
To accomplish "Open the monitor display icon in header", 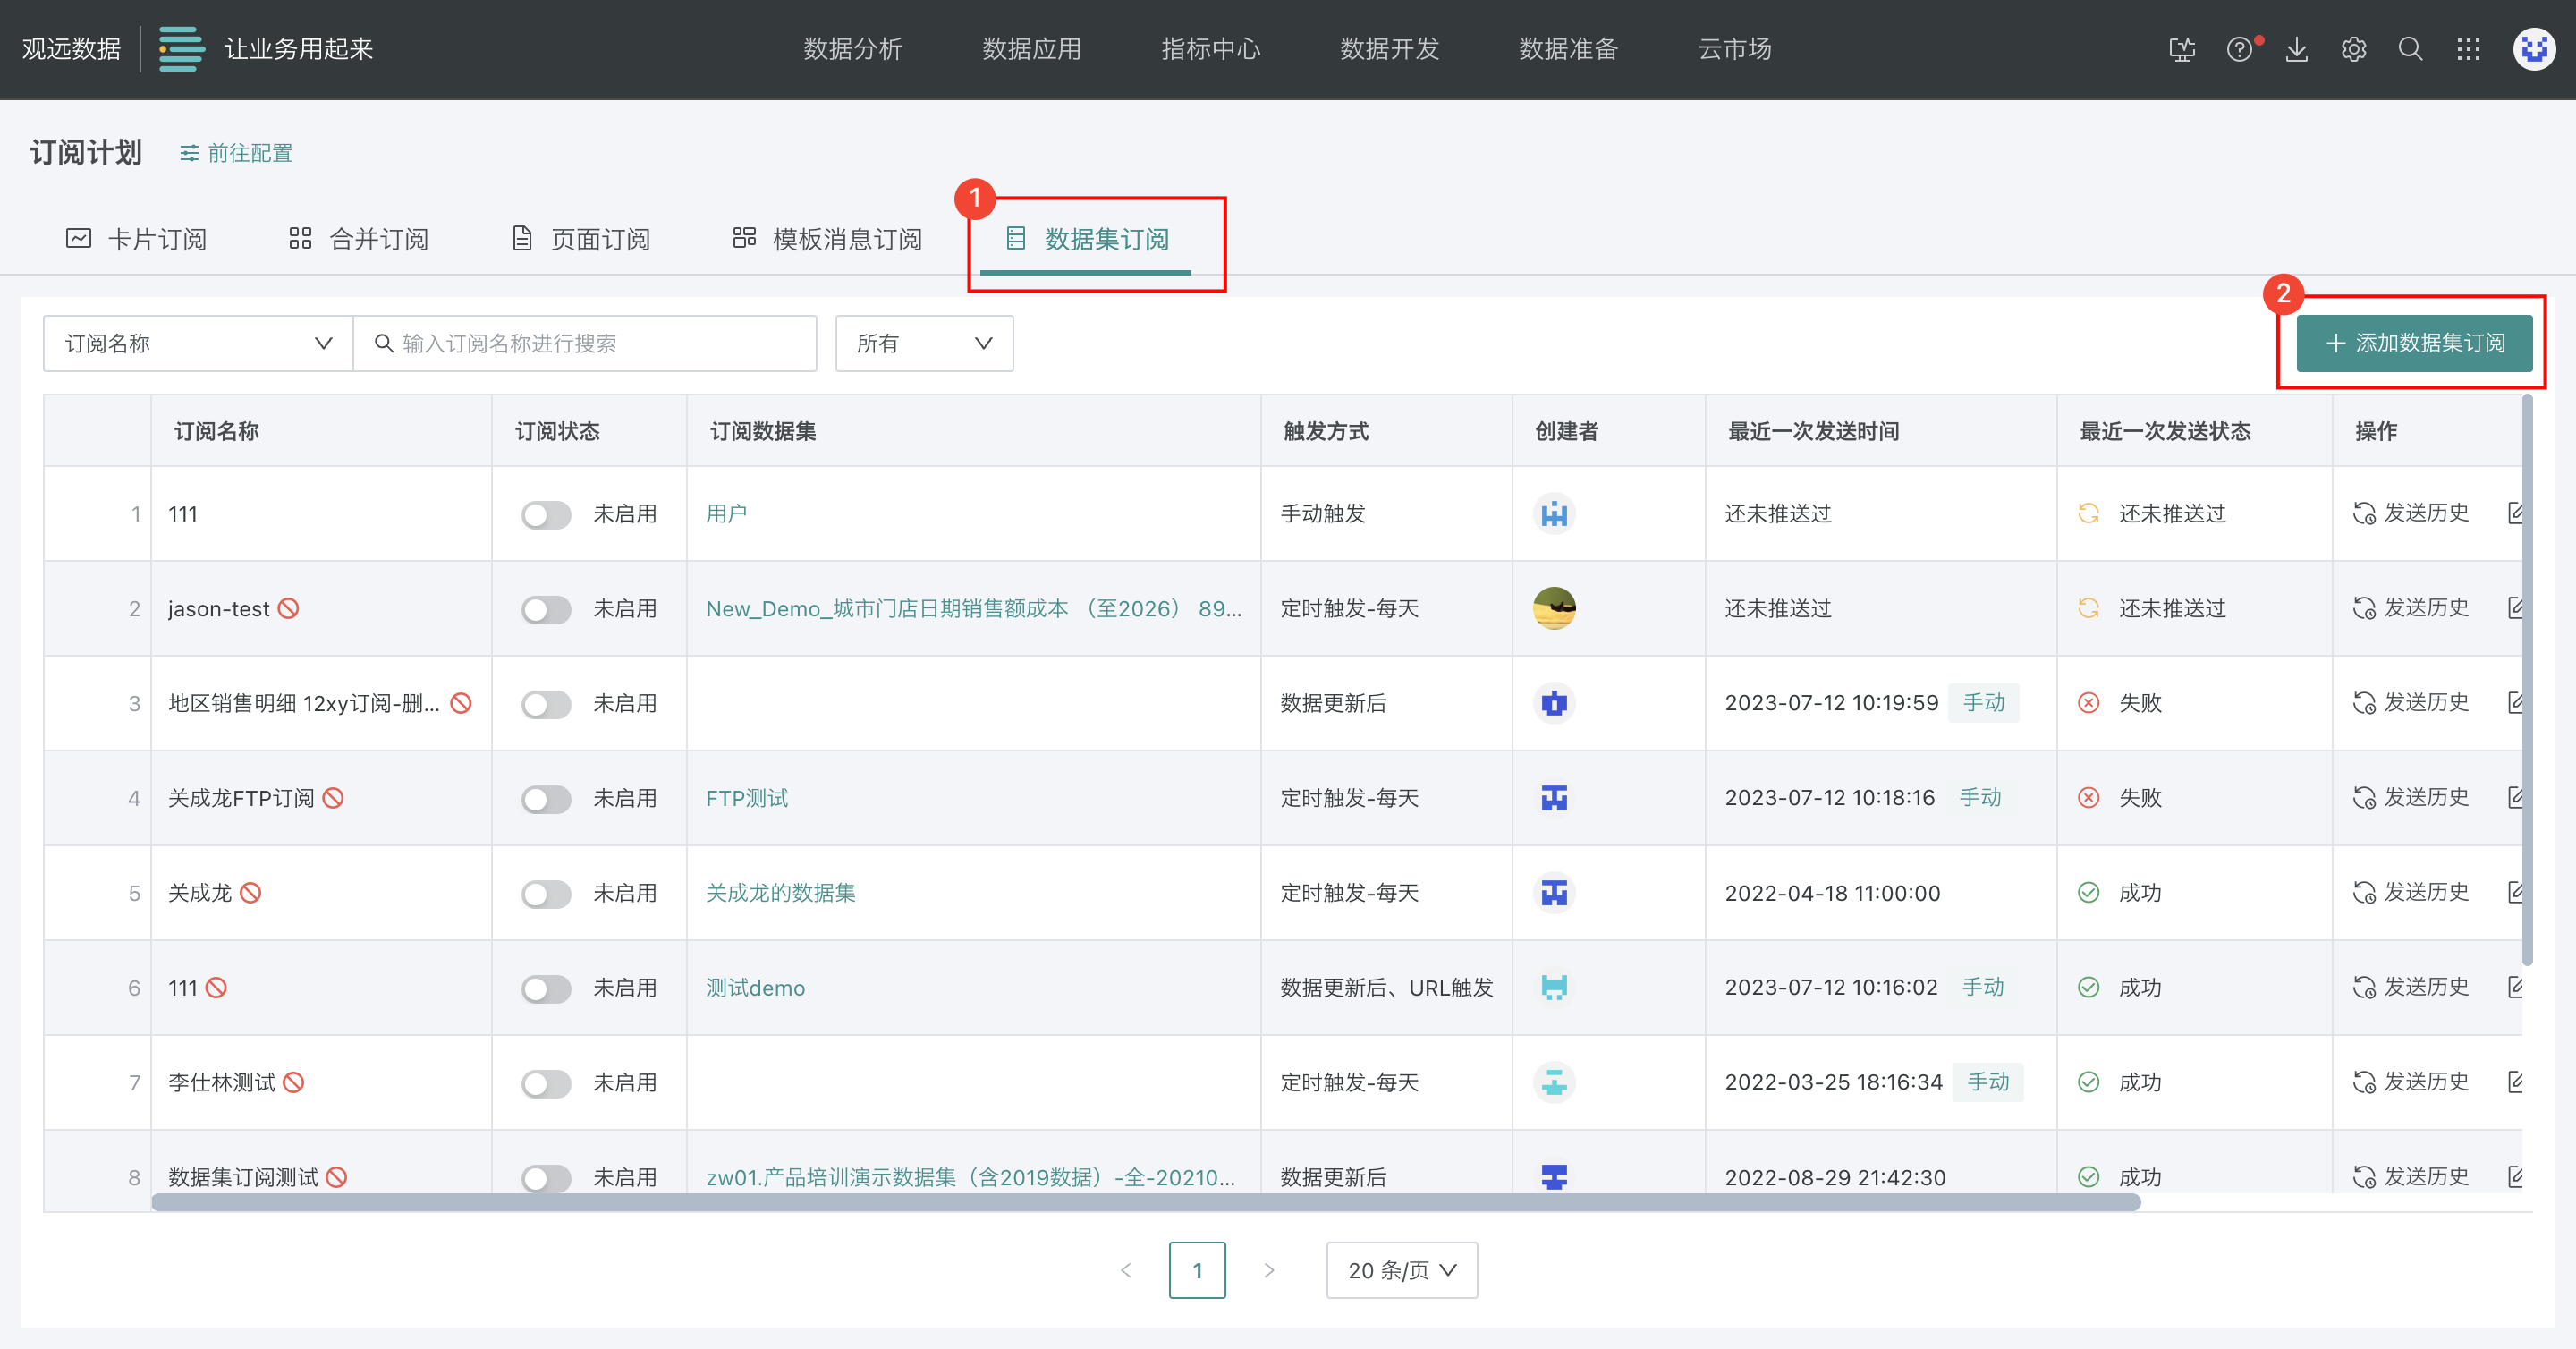I will coord(2182,49).
